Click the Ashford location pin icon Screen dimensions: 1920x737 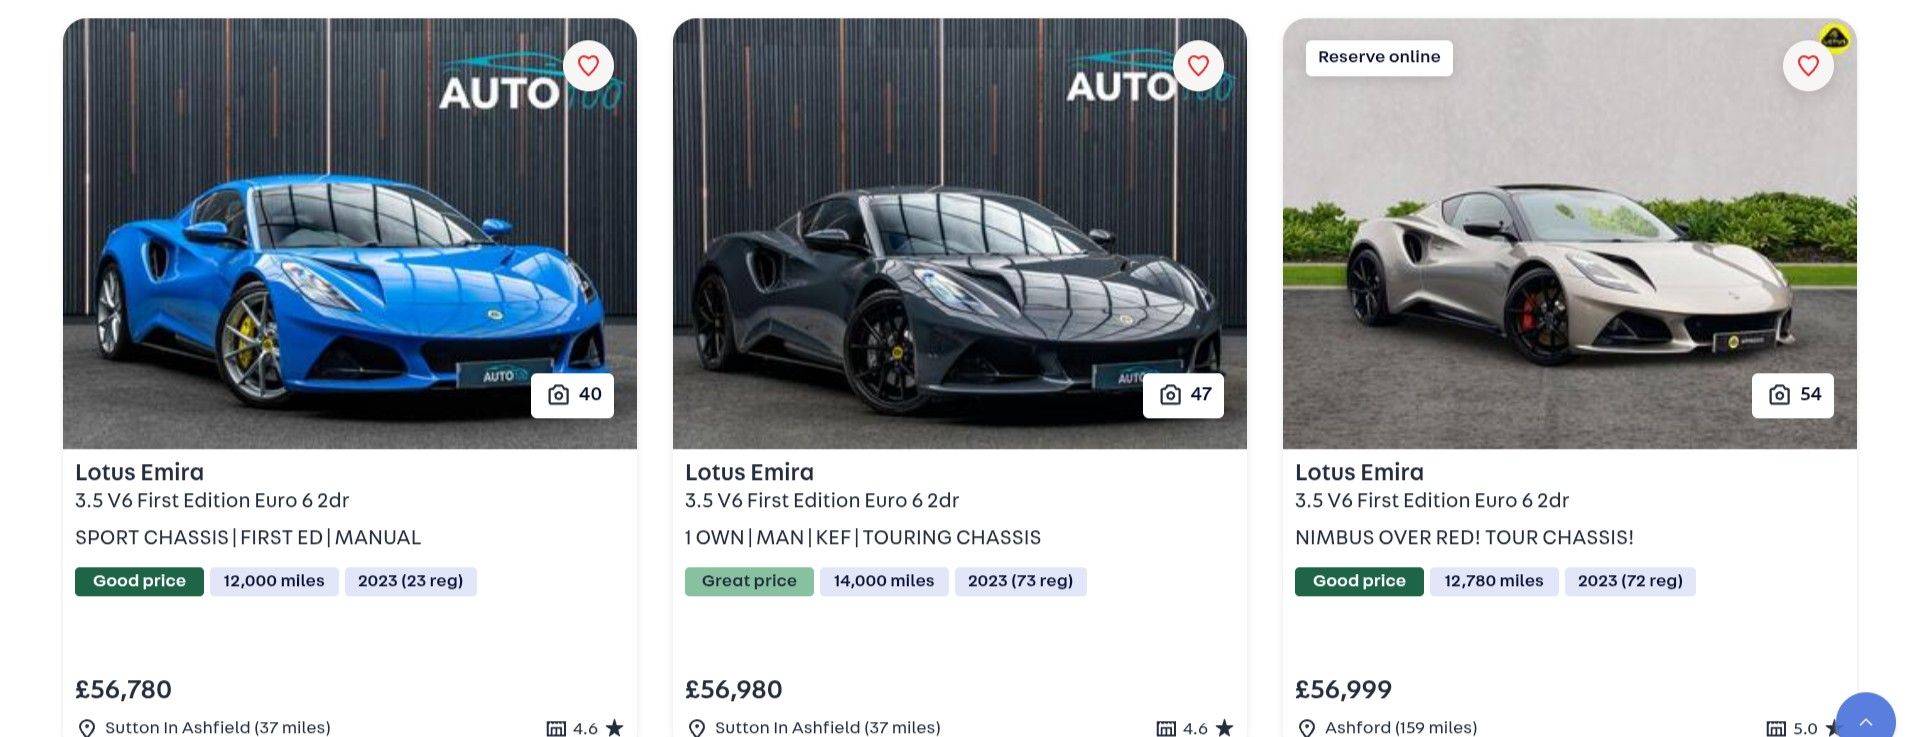[x=1307, y=728]
